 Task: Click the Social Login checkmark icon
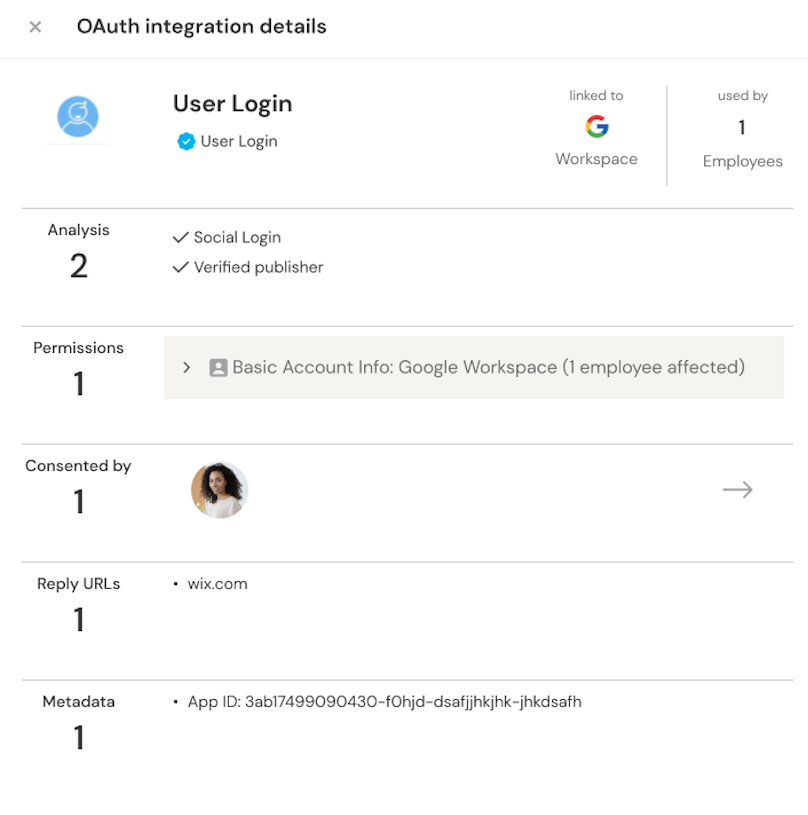180,238
